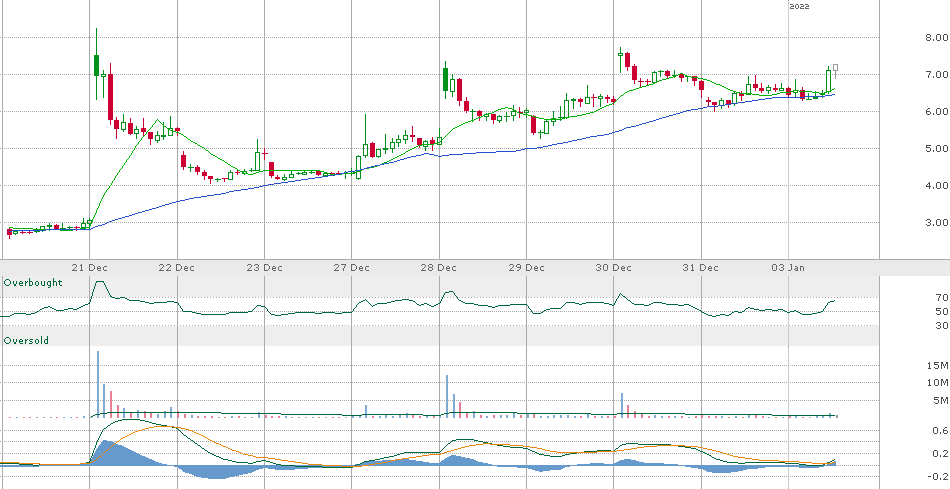
Task: Click the first green candle of 21 Dec
Action: [x=96, y=65]
